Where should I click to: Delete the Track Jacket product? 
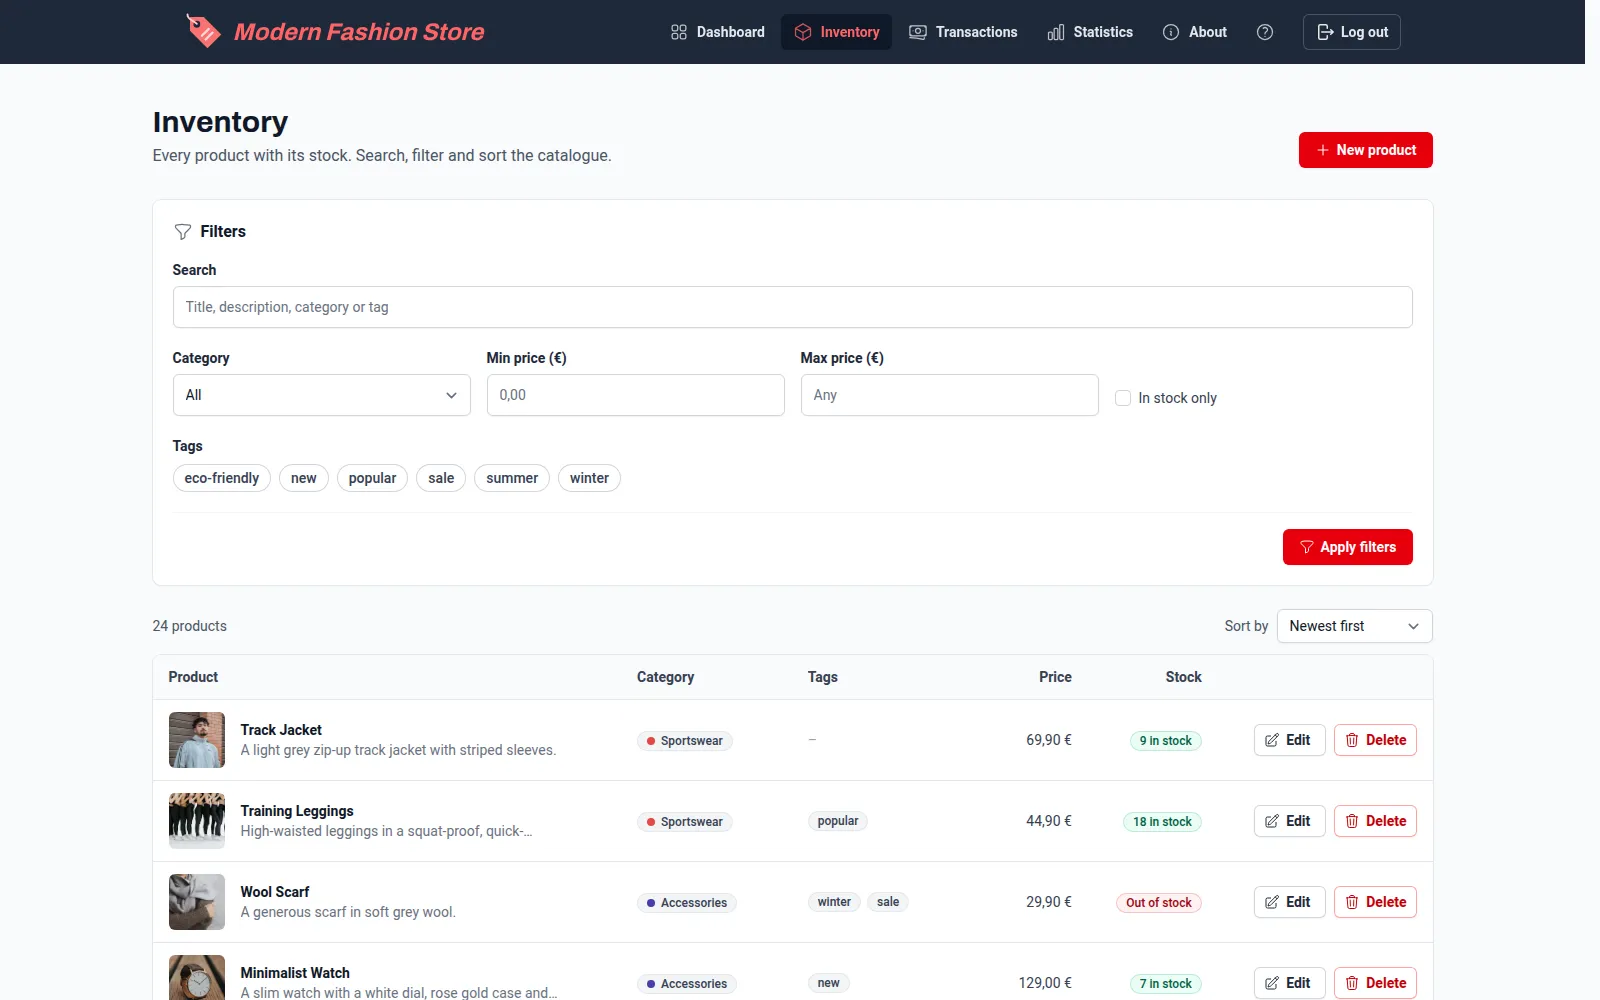coord(1376,740)
